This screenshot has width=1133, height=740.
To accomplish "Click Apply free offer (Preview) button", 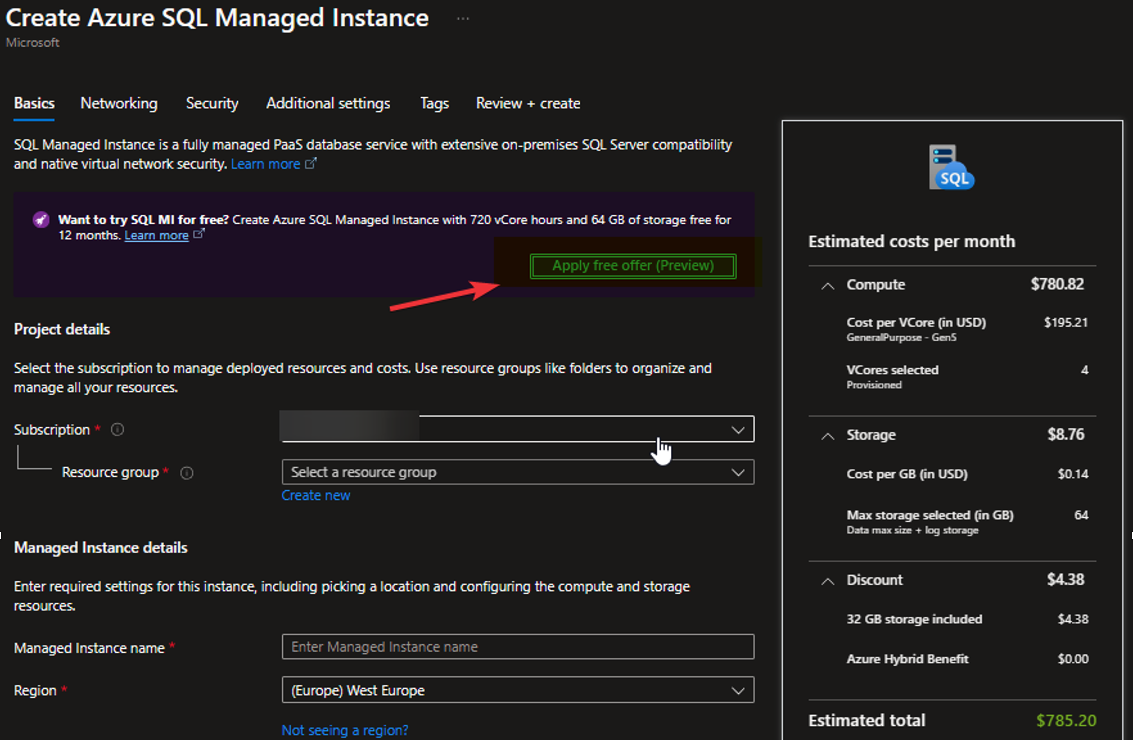I will (633, 266).
